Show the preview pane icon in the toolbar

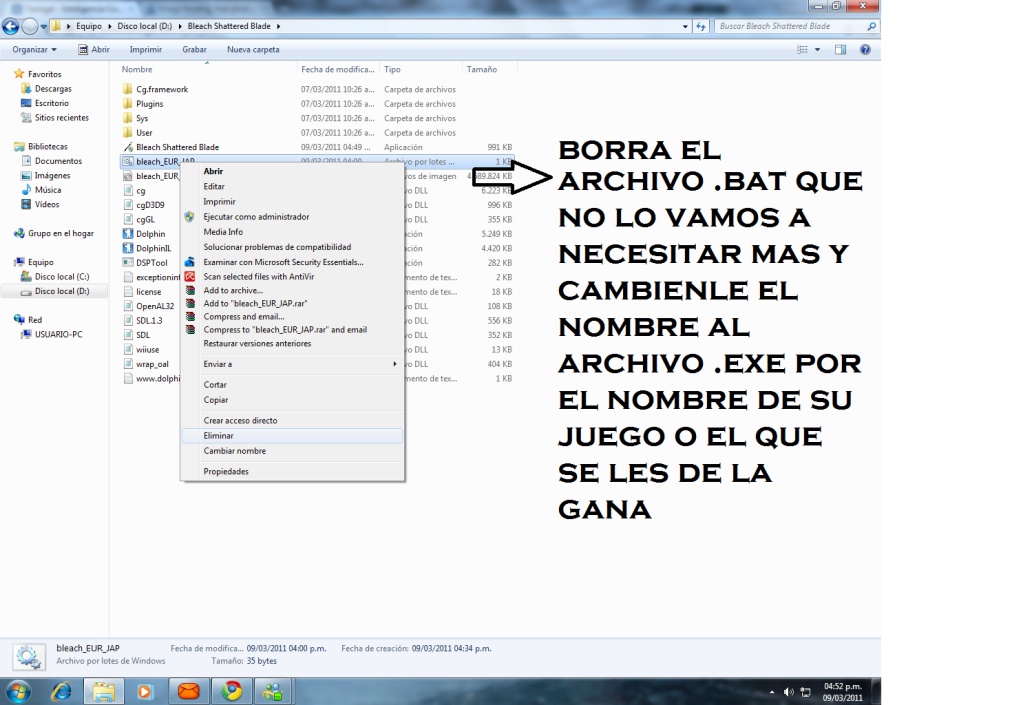(840, 50)
